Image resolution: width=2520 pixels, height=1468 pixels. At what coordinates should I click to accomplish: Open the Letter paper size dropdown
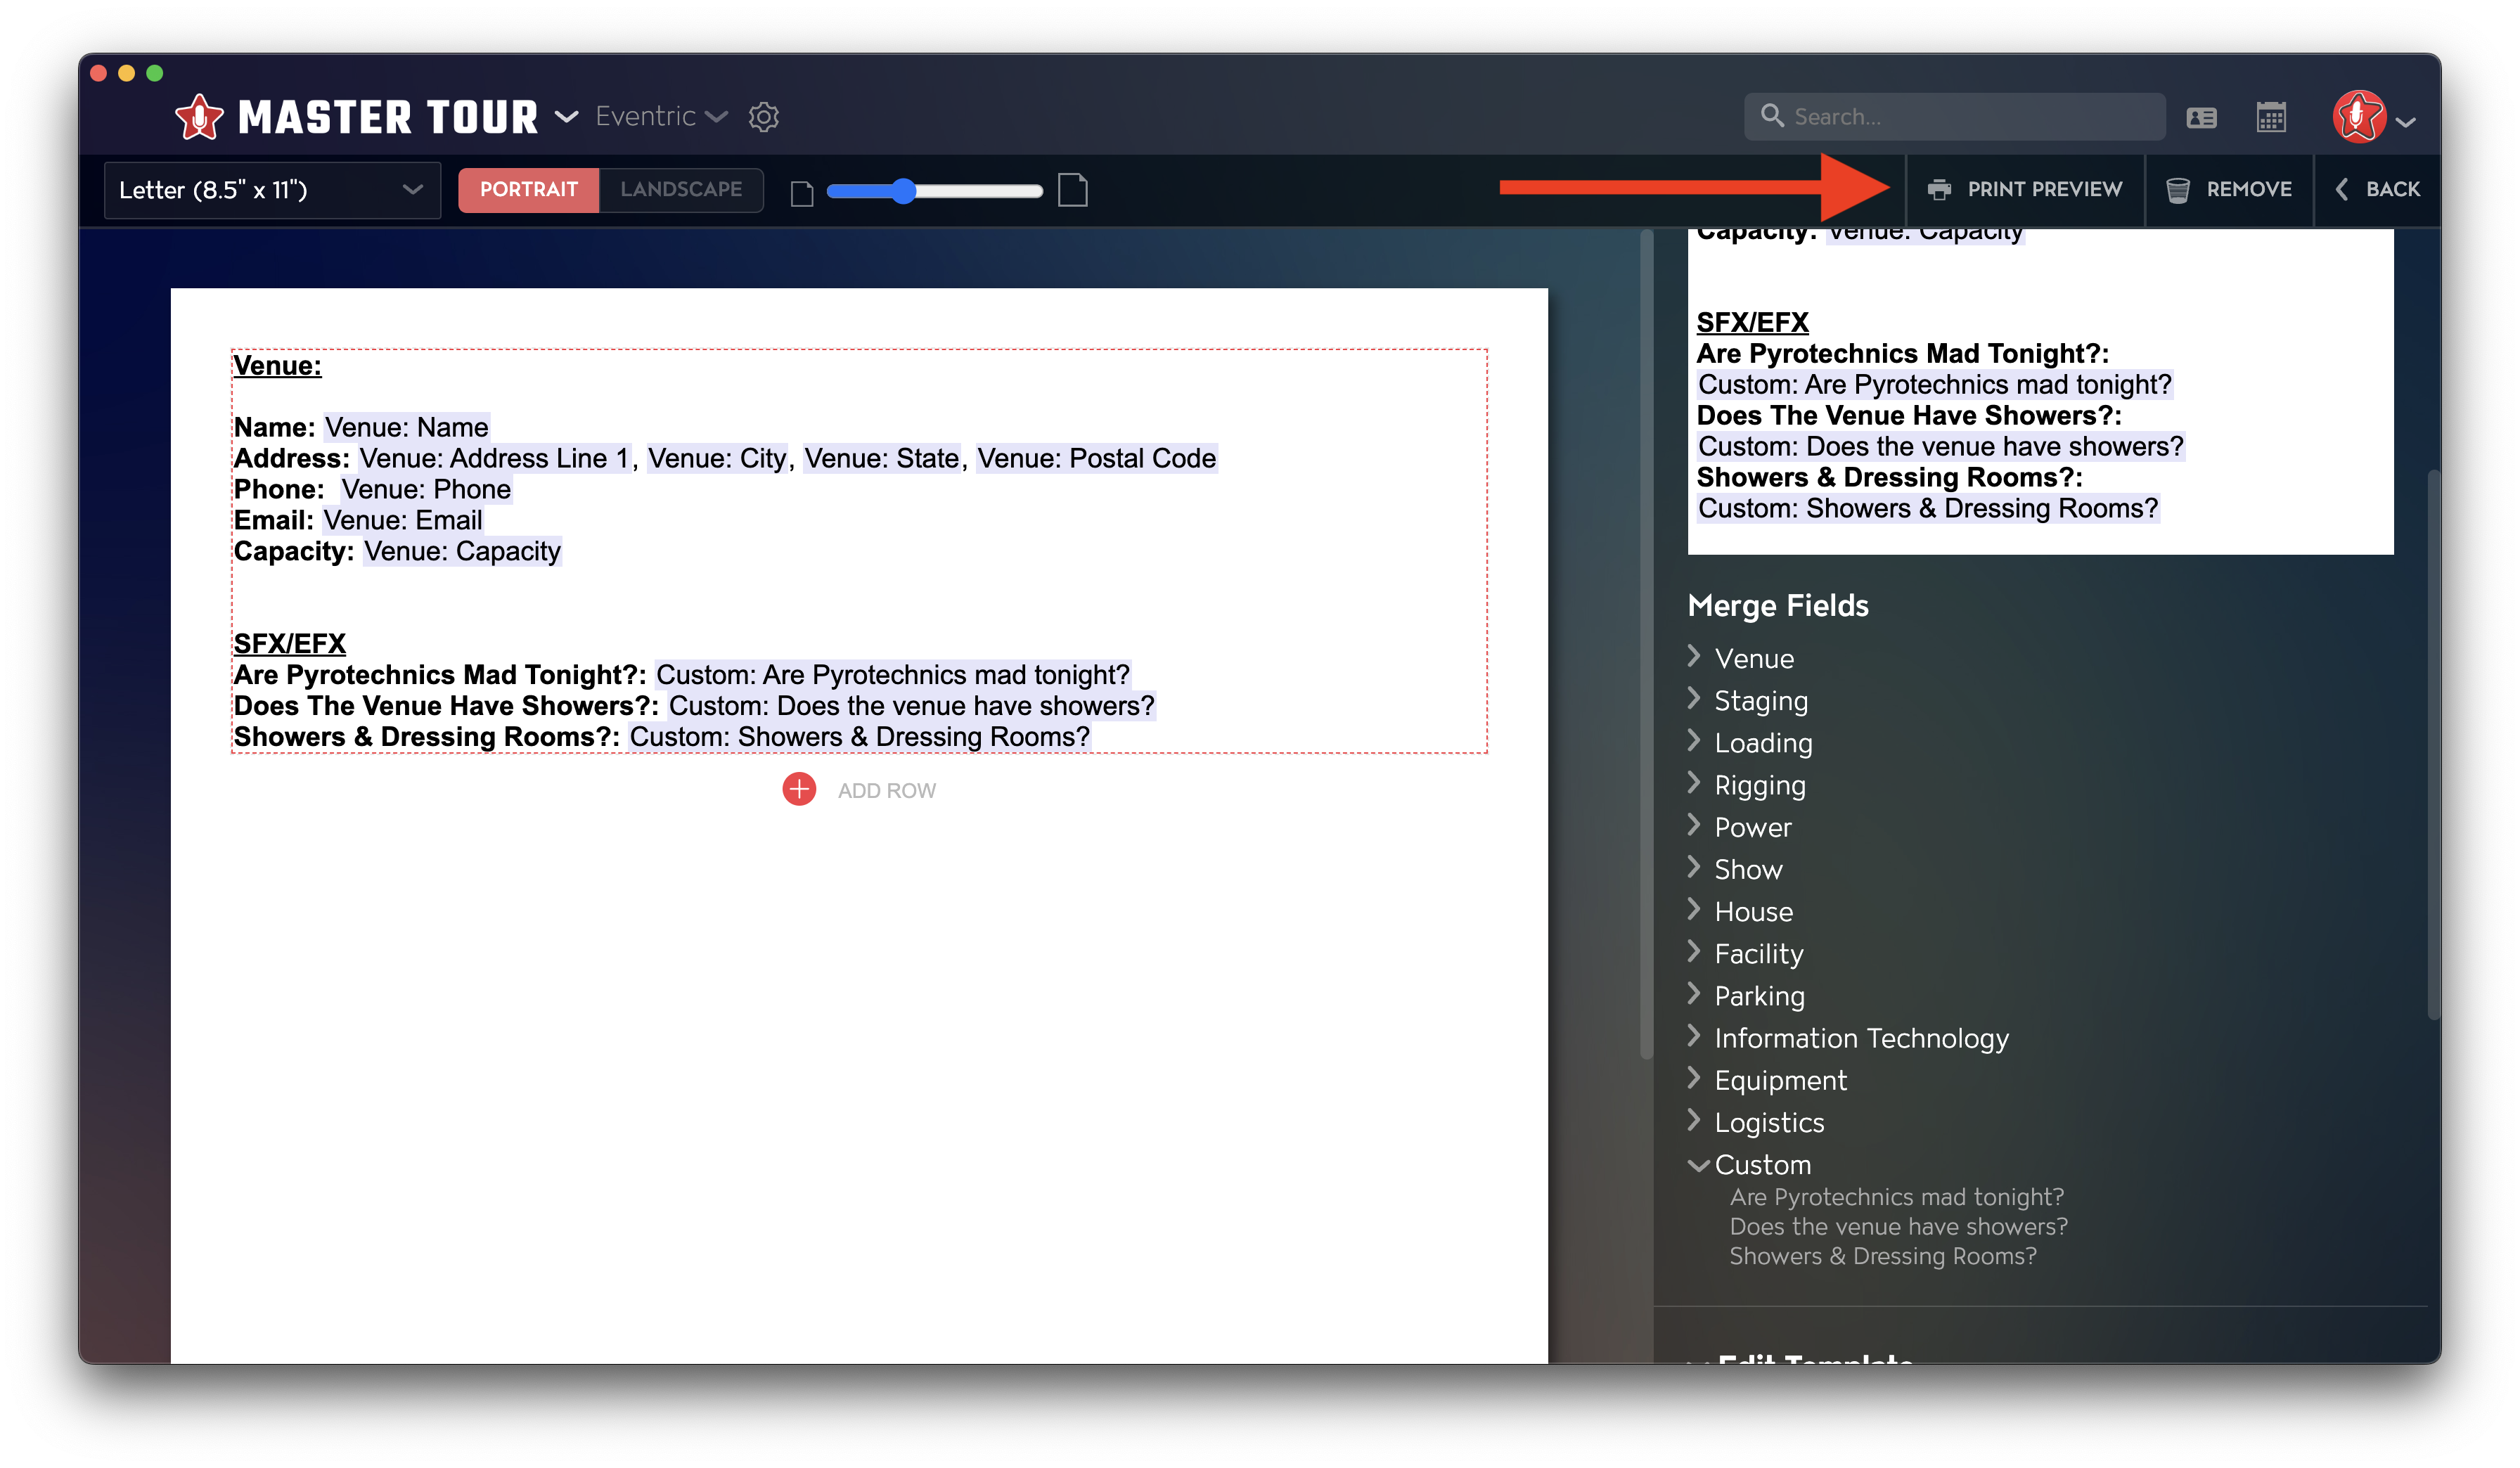[272, 190]
